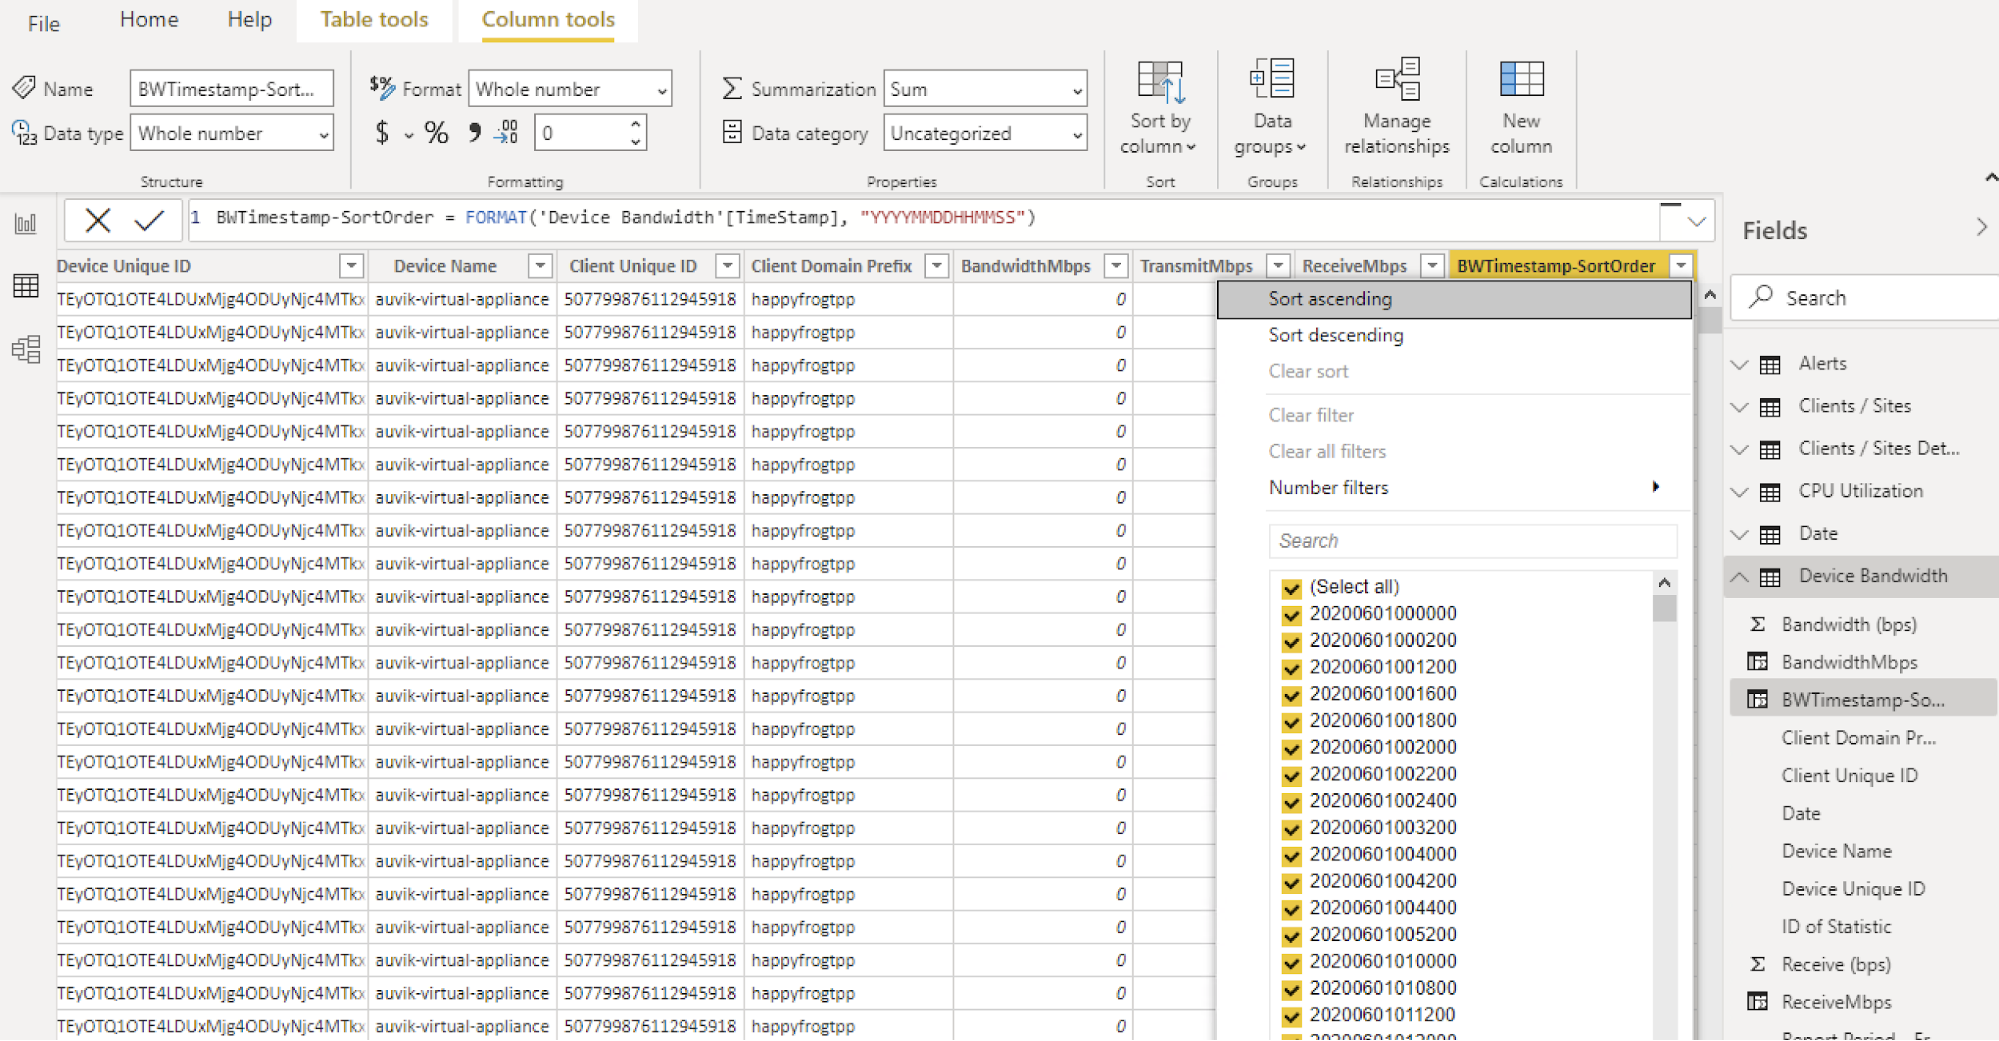This screenshot has height=1041, width=1999.
Task: Select the ID of Statistic field
Action: tap(1836, 927)
